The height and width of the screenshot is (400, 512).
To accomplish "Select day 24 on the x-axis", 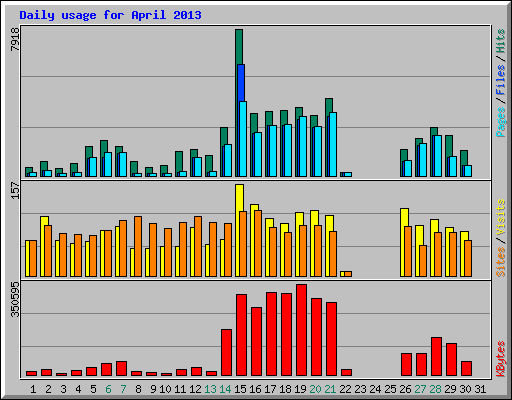I will tap(375, 389).
